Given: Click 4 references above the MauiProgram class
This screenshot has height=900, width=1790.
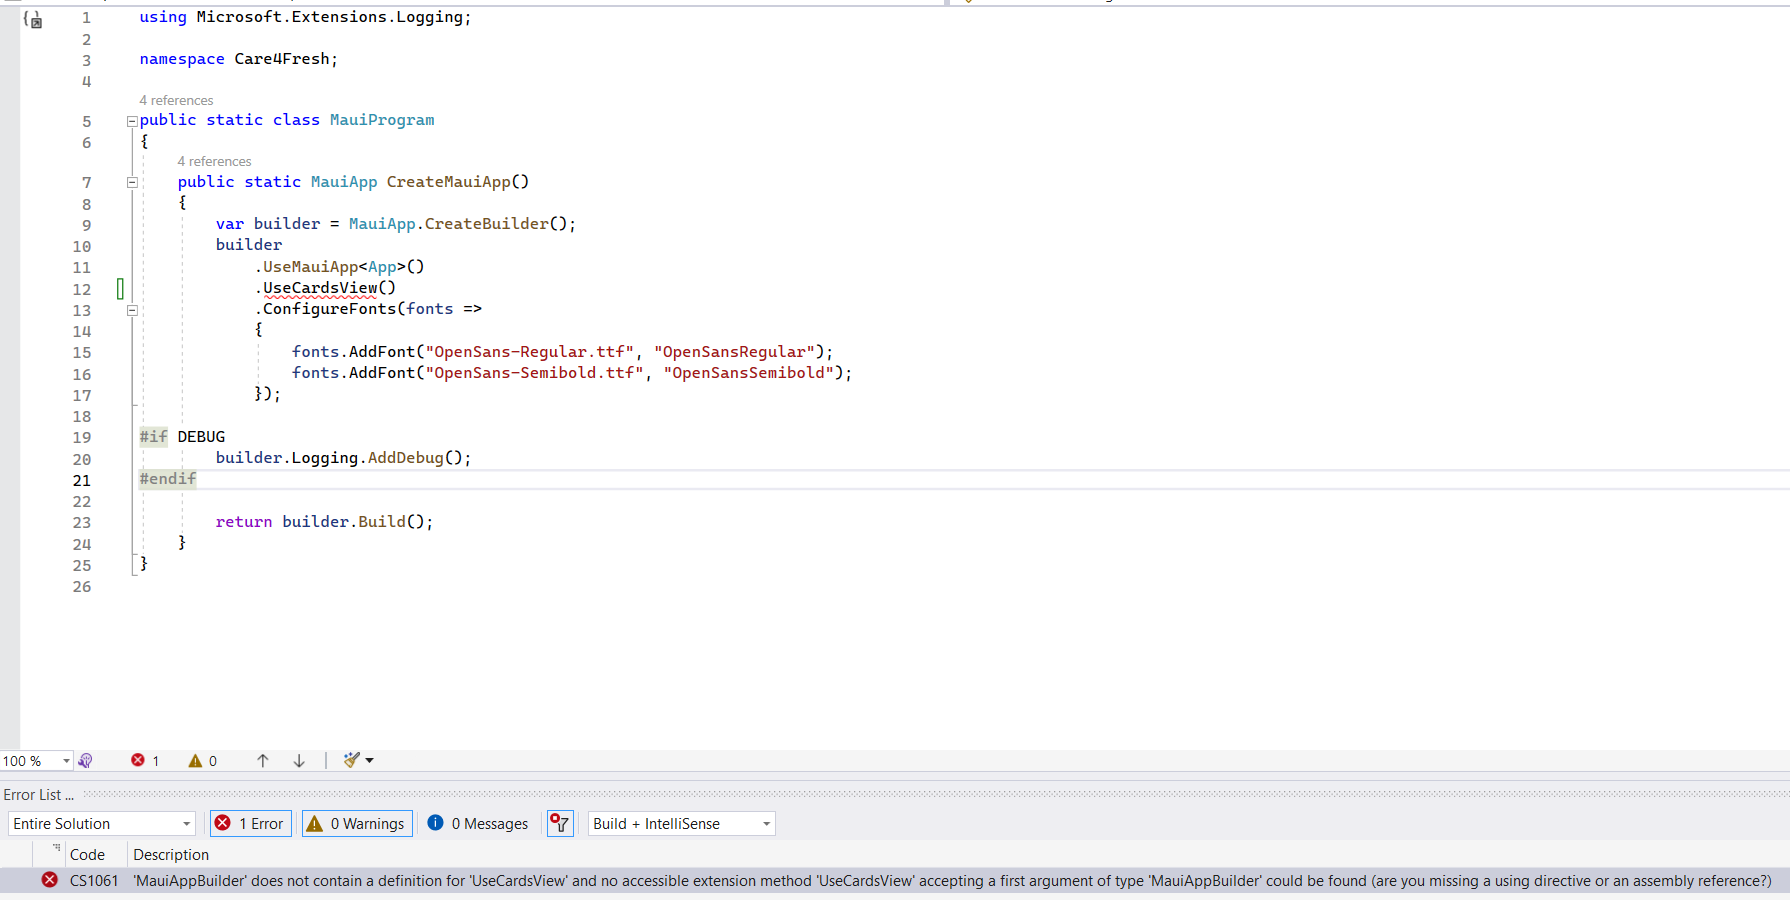Looking at the screenshot, I should (x=176, y=100).
